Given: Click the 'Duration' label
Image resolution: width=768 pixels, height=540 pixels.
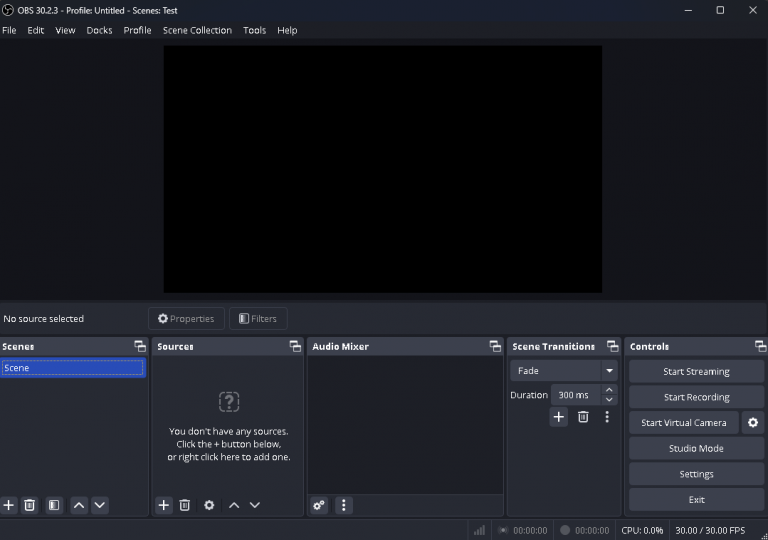Looking at the screenshot, I should (x=529, y=395).
